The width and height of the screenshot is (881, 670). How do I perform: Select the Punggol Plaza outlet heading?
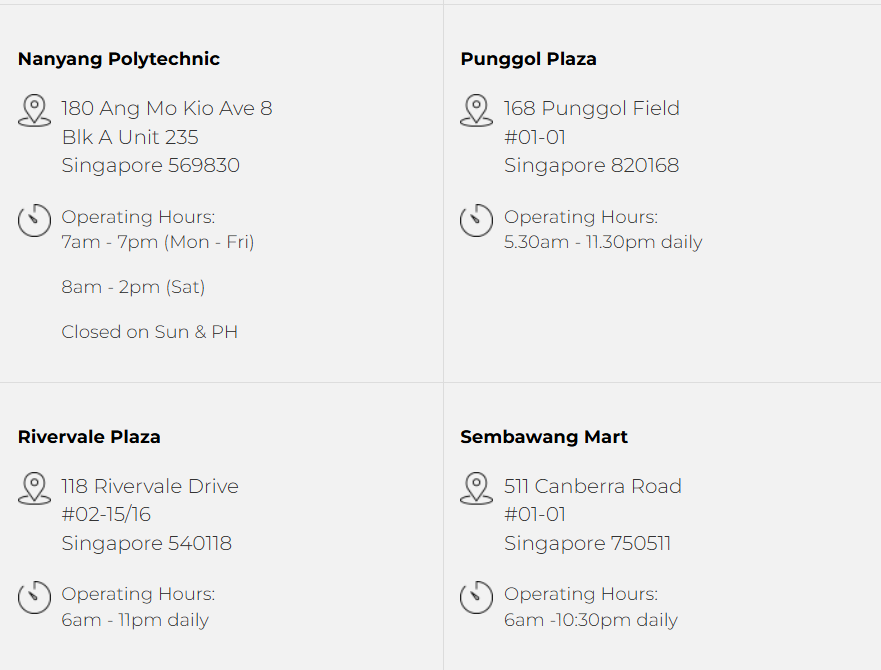[528, 59]
